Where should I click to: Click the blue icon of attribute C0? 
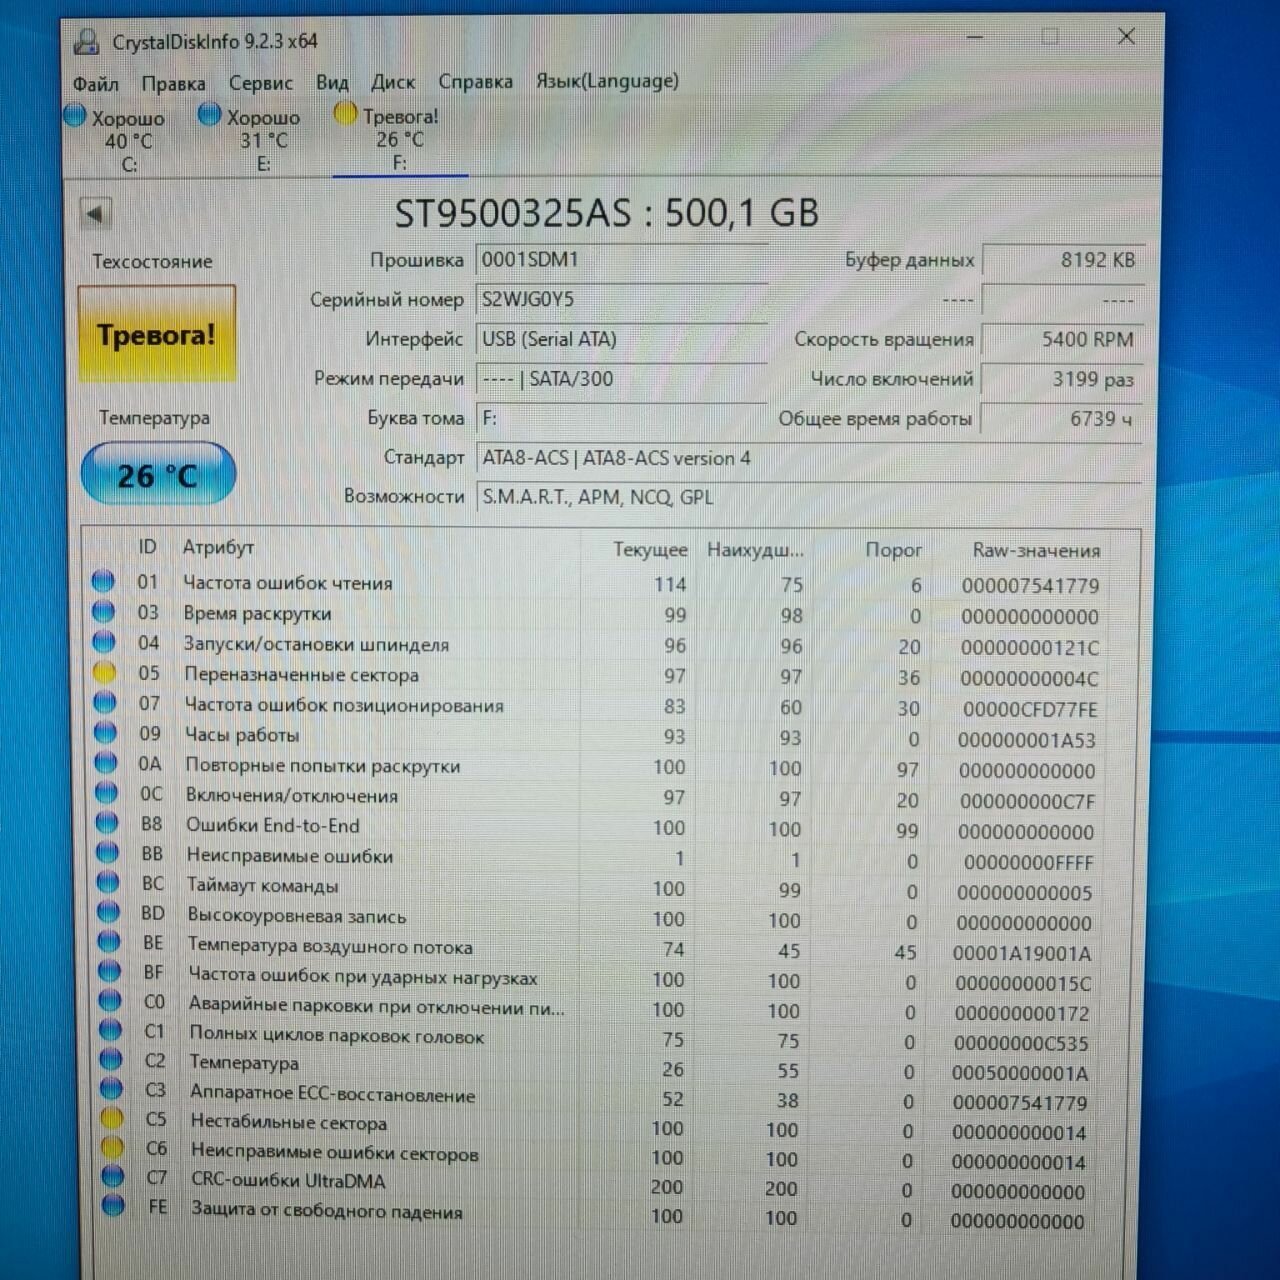tap(110, 1001)
